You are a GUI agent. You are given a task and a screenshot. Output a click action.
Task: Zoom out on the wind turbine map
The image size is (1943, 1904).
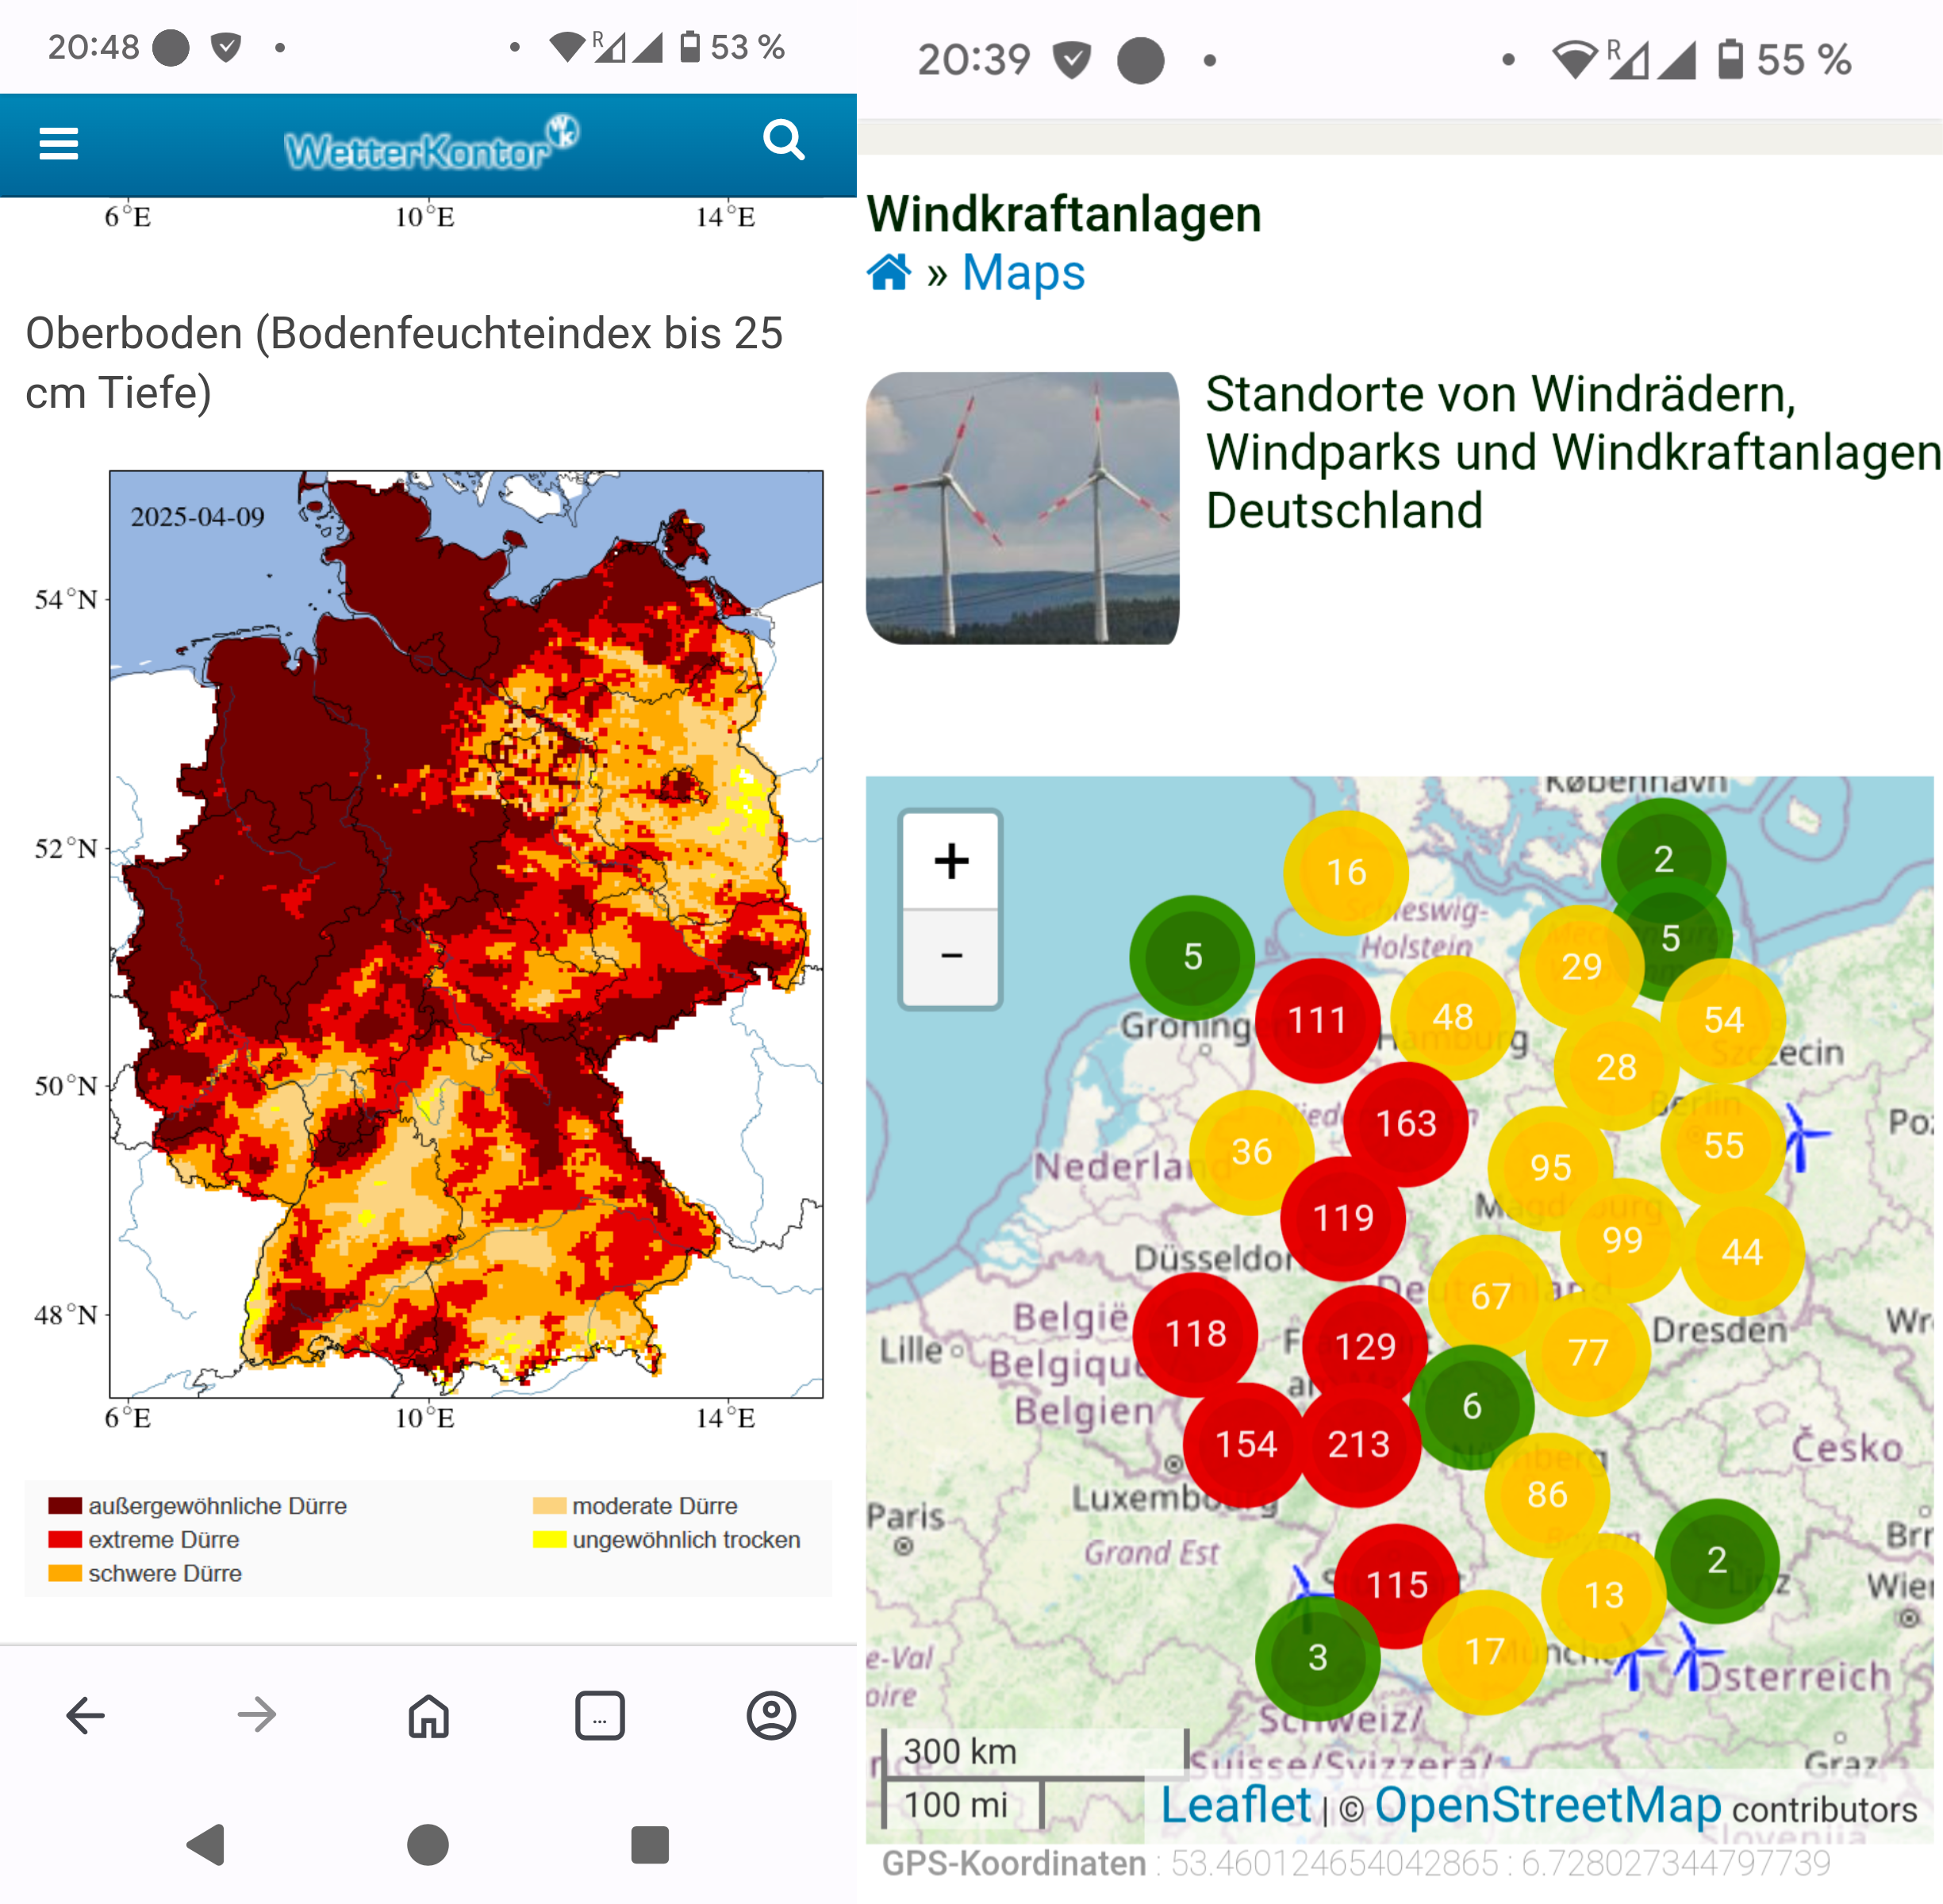pos(951,957)
